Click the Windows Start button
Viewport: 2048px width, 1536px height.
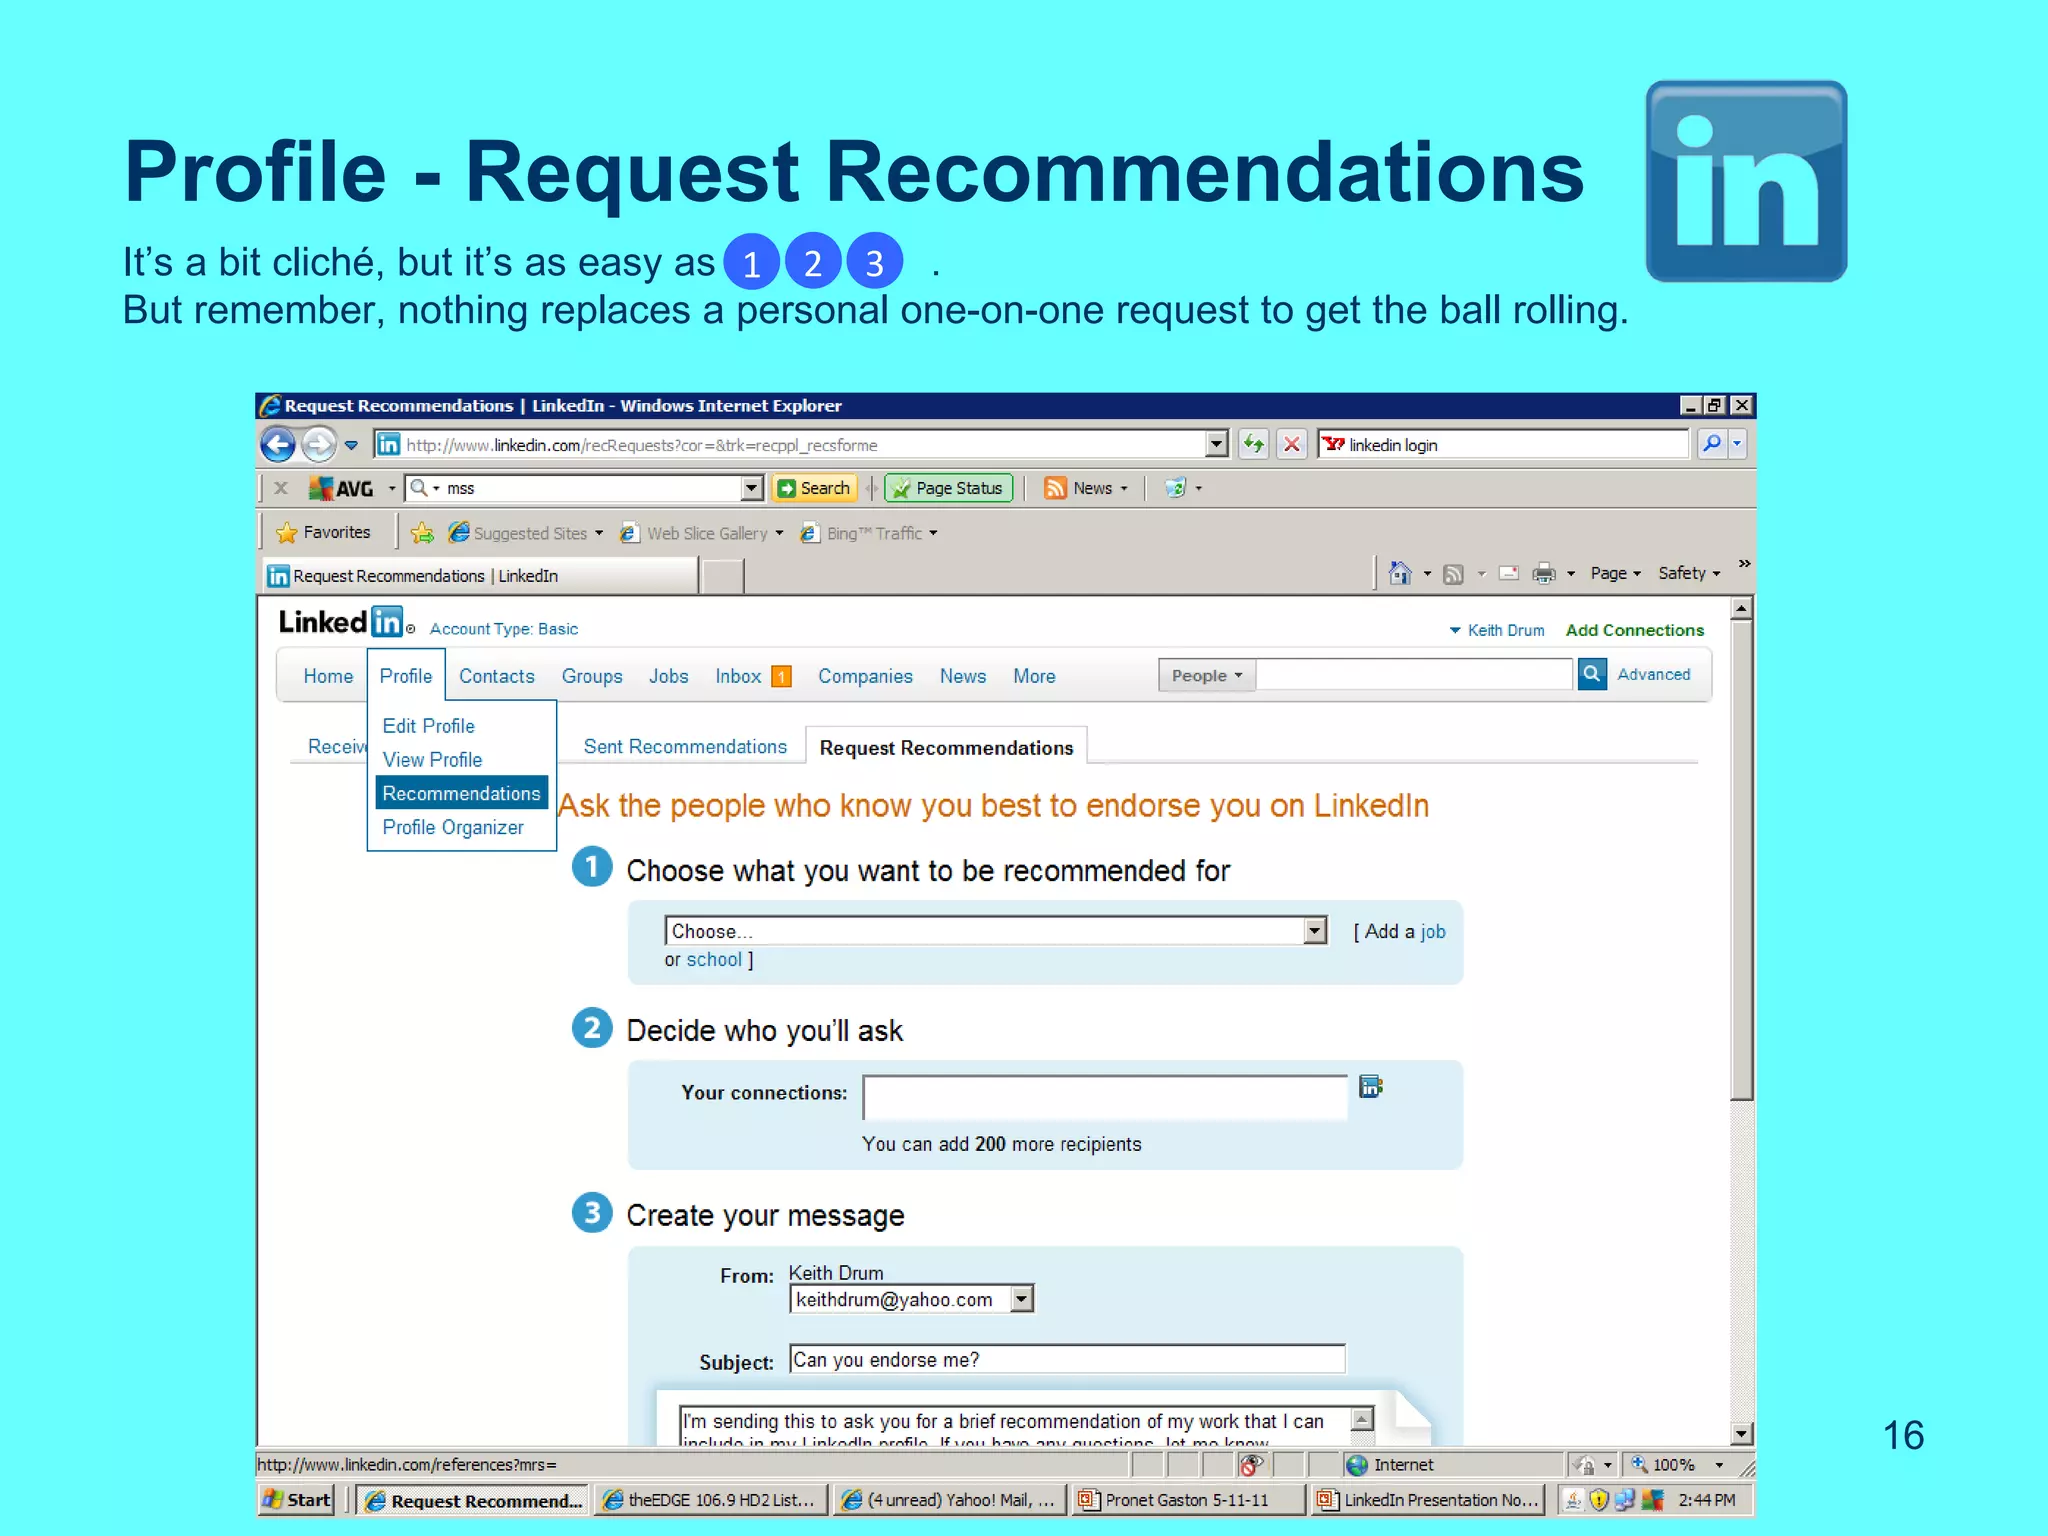[x=296, y=1500]
